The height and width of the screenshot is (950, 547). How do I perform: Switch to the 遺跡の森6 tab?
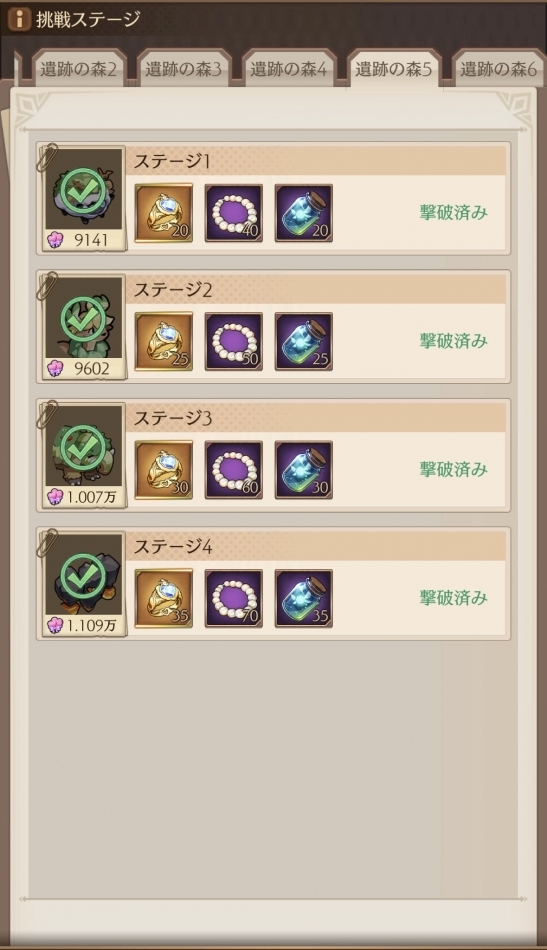(499, 69)
